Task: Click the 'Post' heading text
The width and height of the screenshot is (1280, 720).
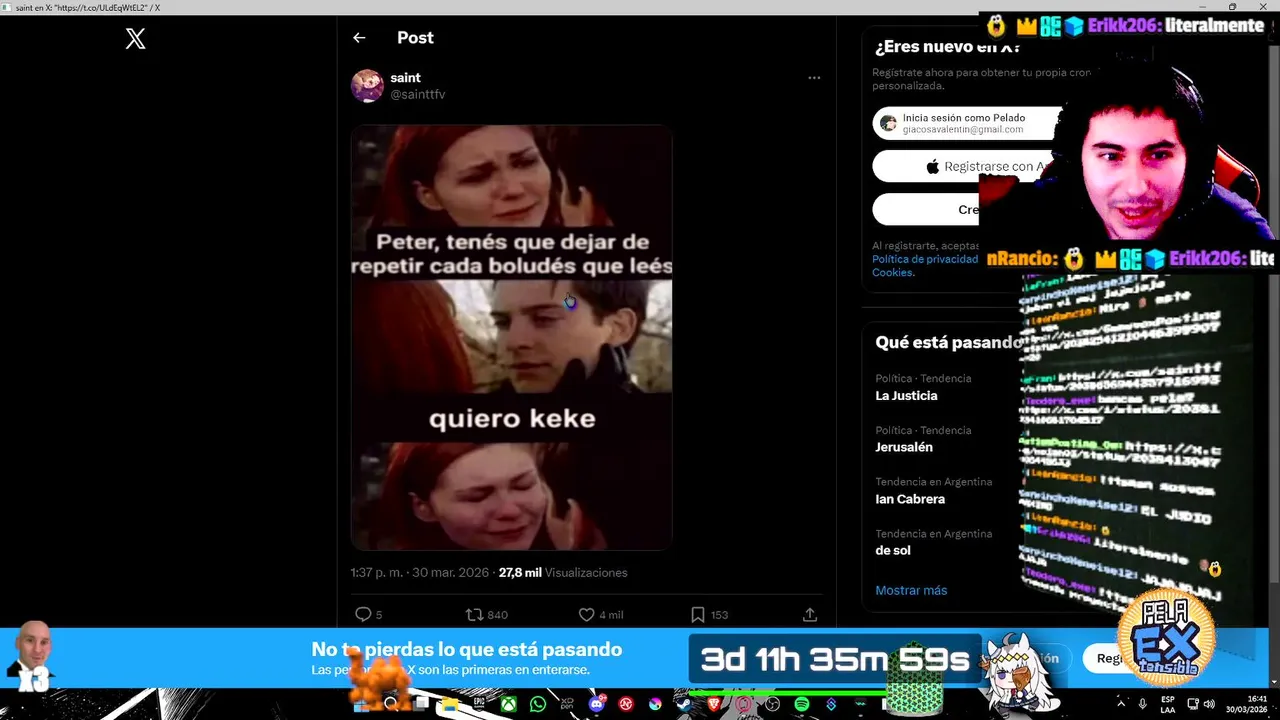Action: [x=415, y=38]
